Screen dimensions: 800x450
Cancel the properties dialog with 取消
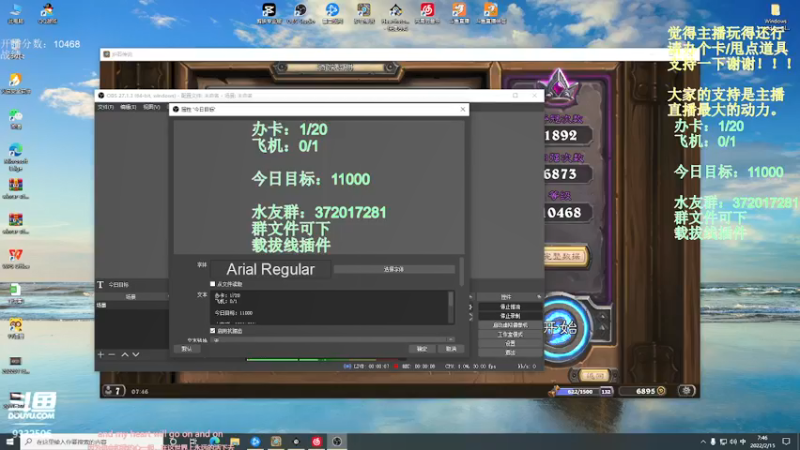point(451,349)
